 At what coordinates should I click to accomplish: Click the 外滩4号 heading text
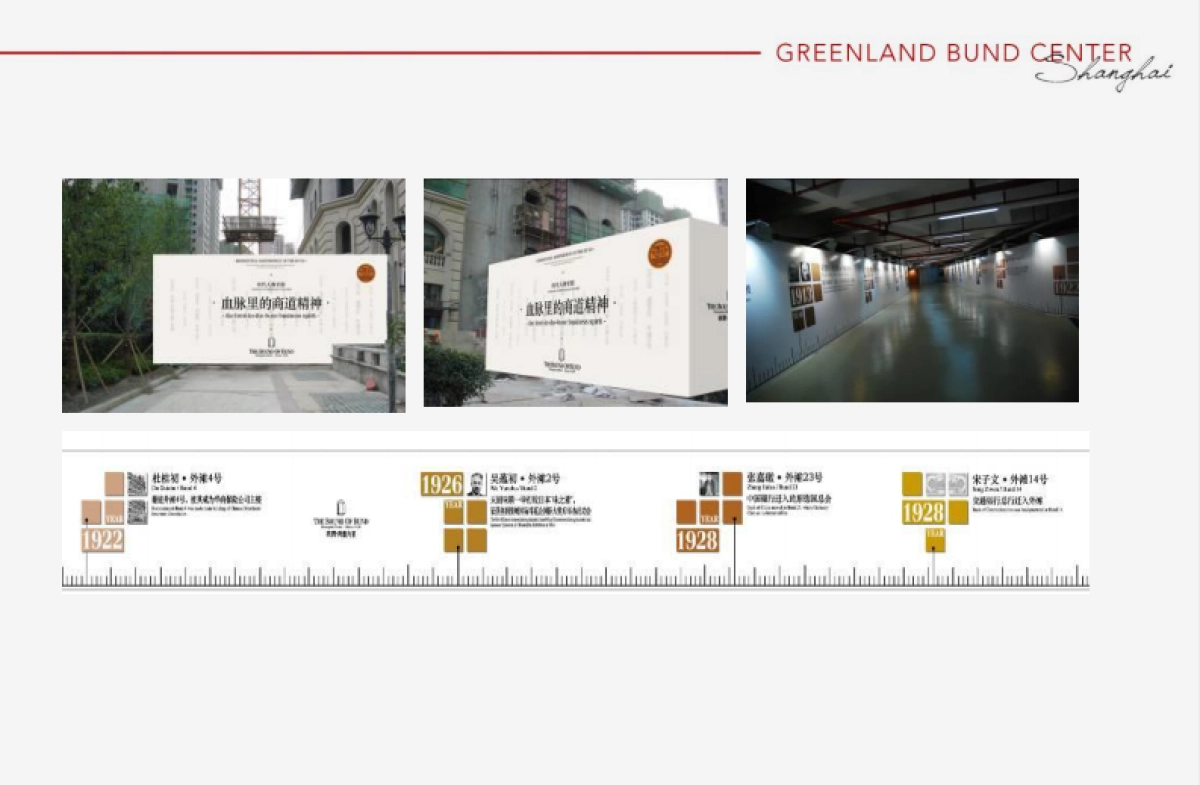[187, 478]
